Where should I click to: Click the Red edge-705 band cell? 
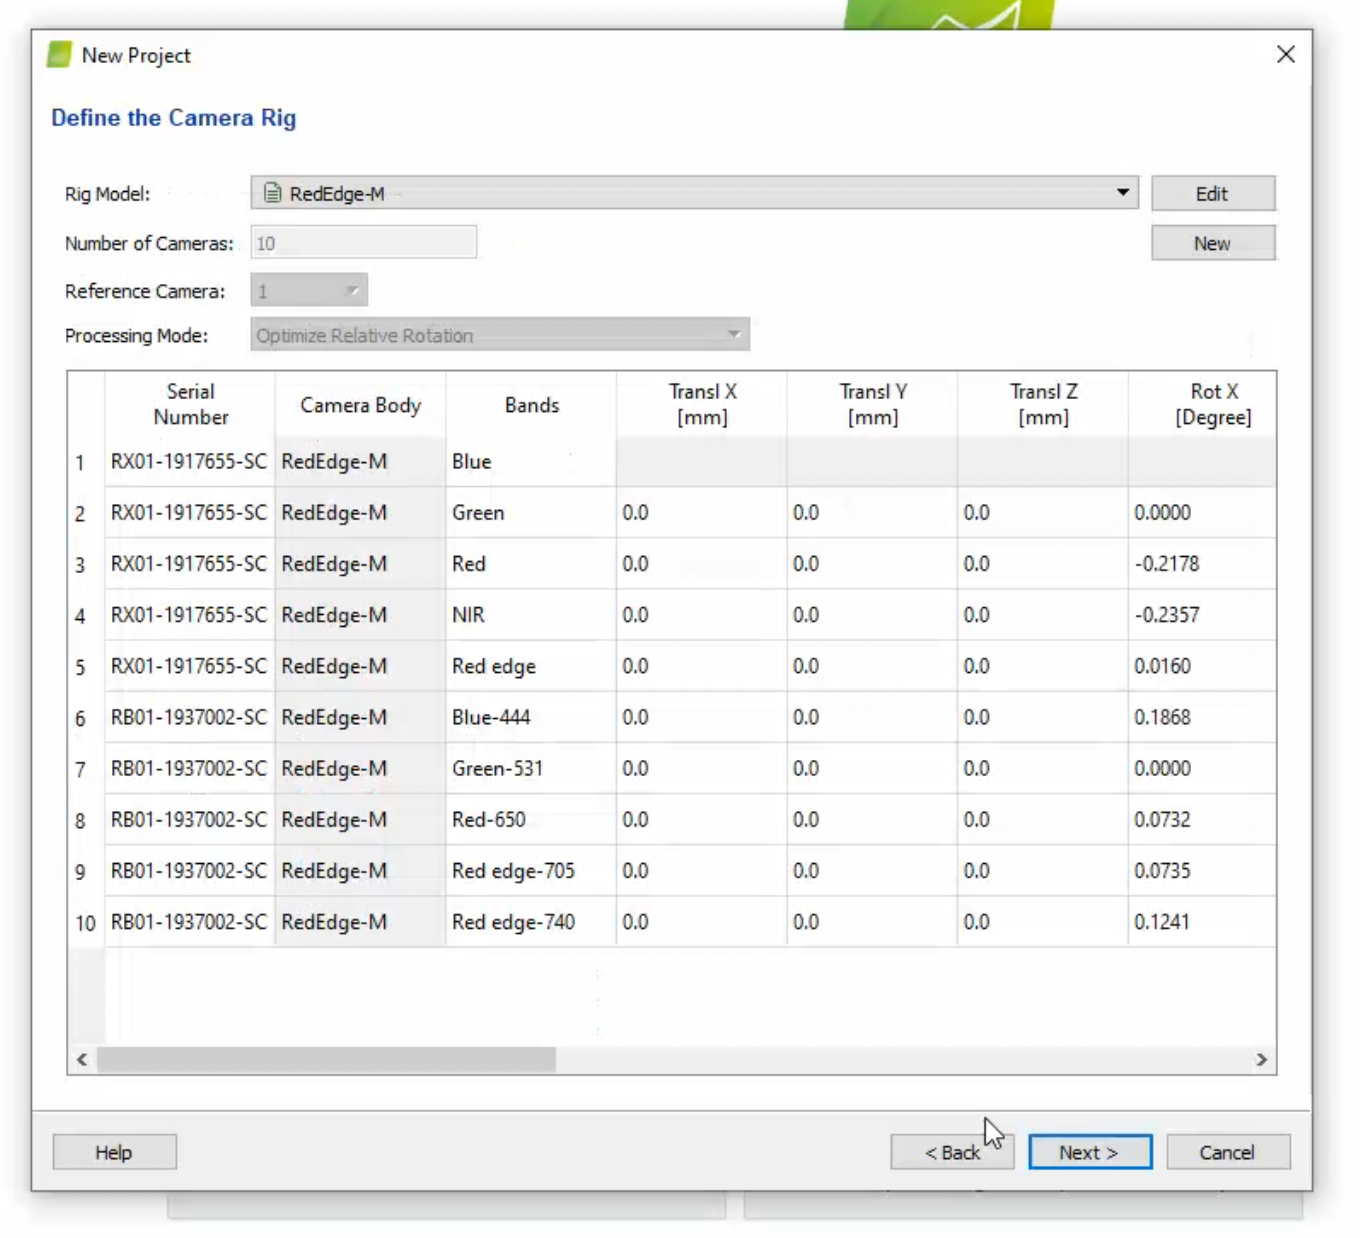pos(531,870)
